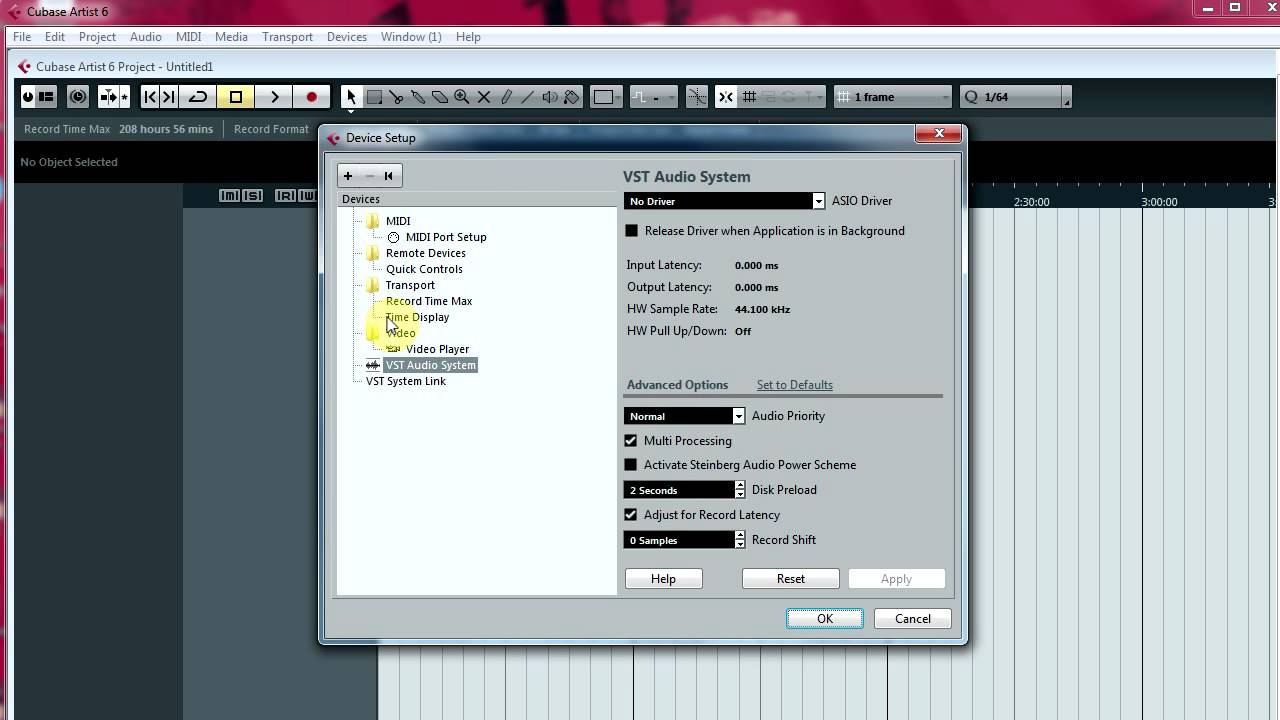Click the Reset button
The height and width of the screenshot is (720, 1280).
(790, 579)
